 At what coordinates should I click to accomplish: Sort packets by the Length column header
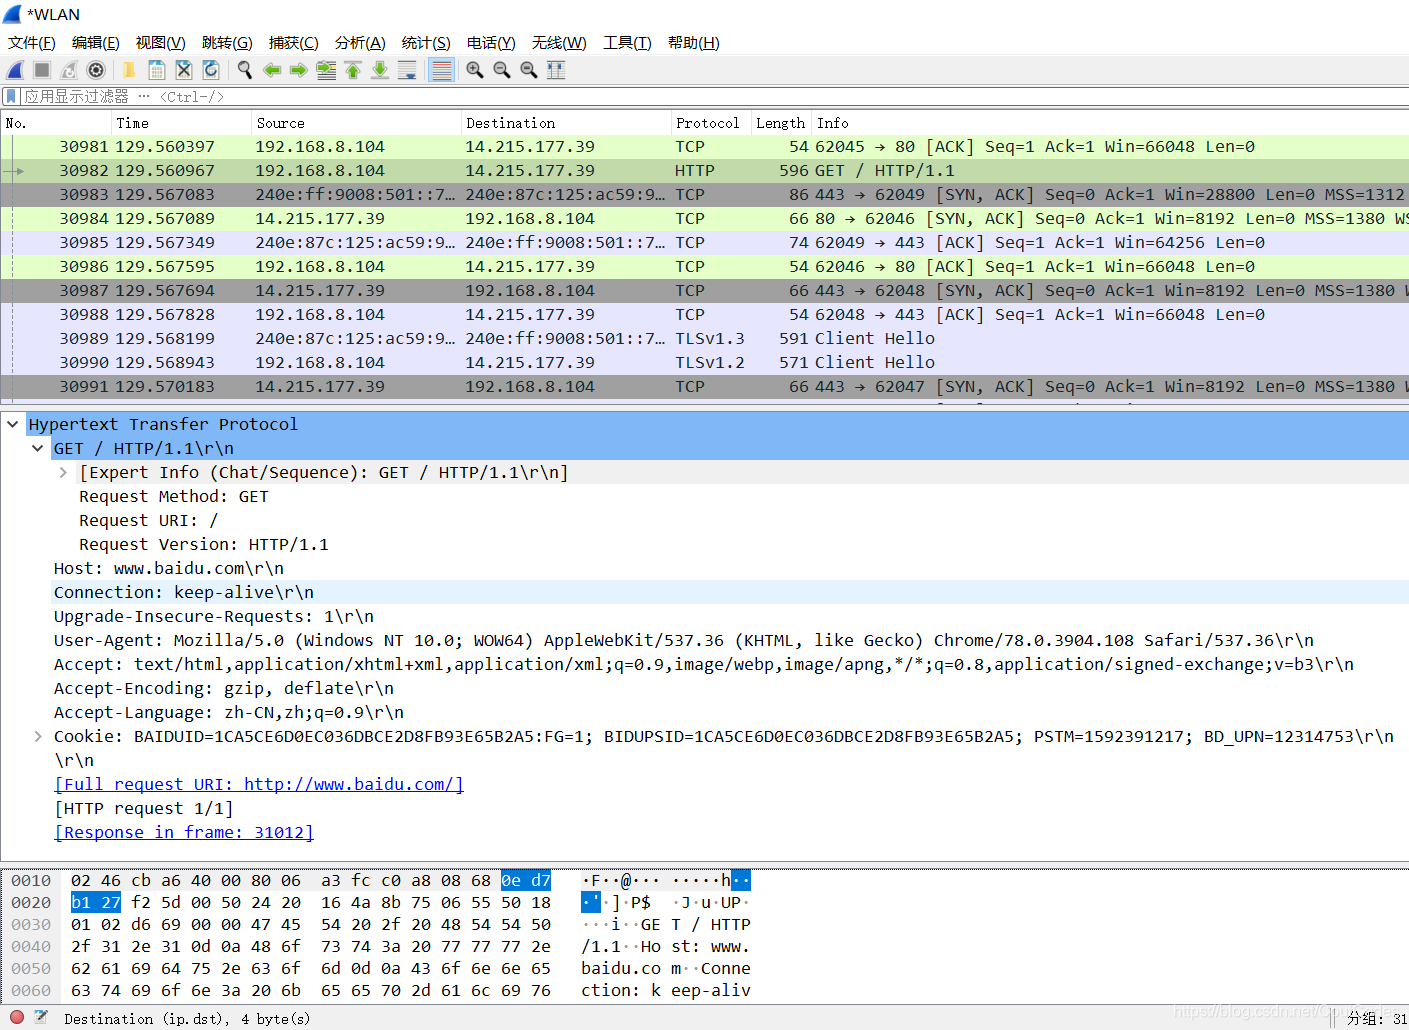[x=781, y=123]
